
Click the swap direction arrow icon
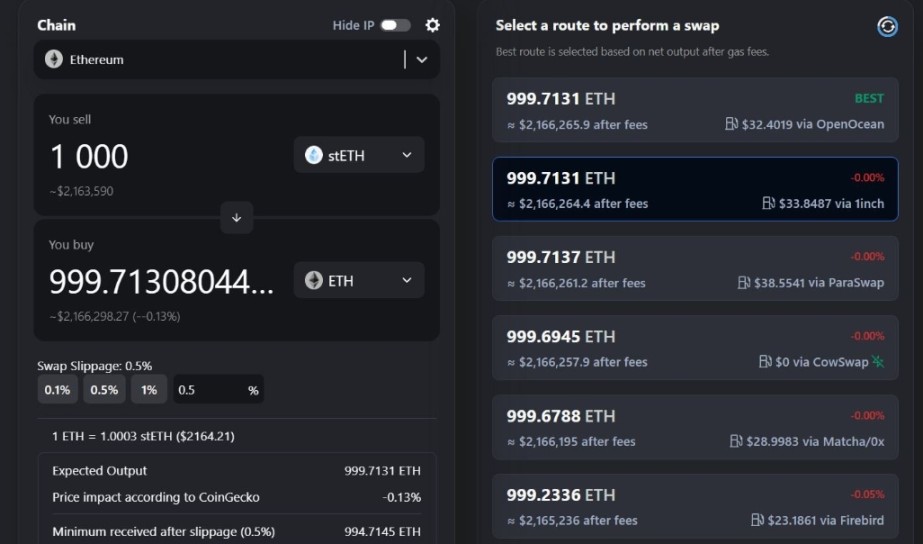237,217
